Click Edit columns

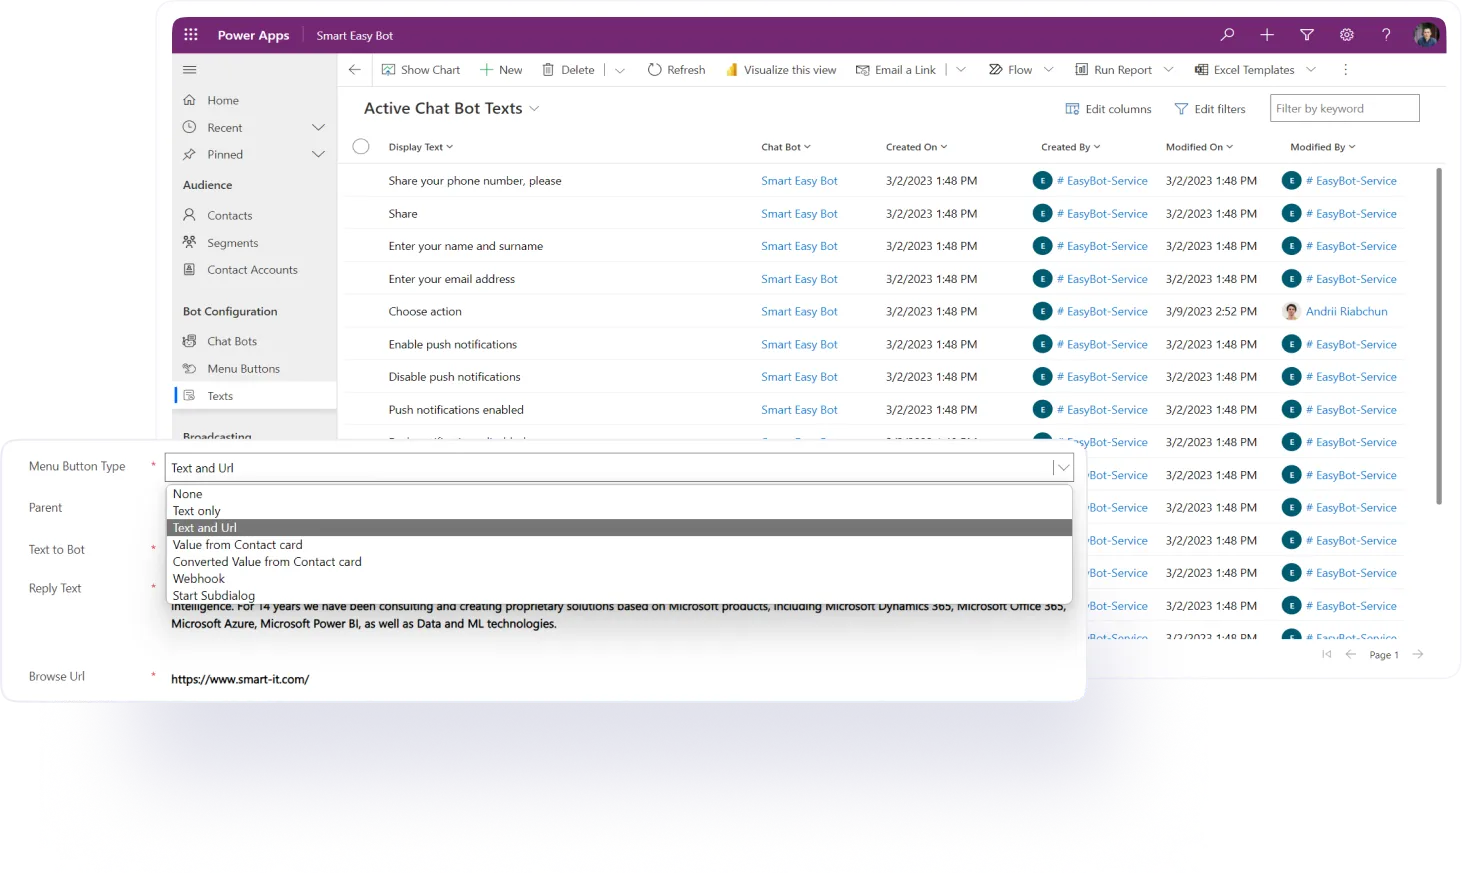coord(1108,109)
